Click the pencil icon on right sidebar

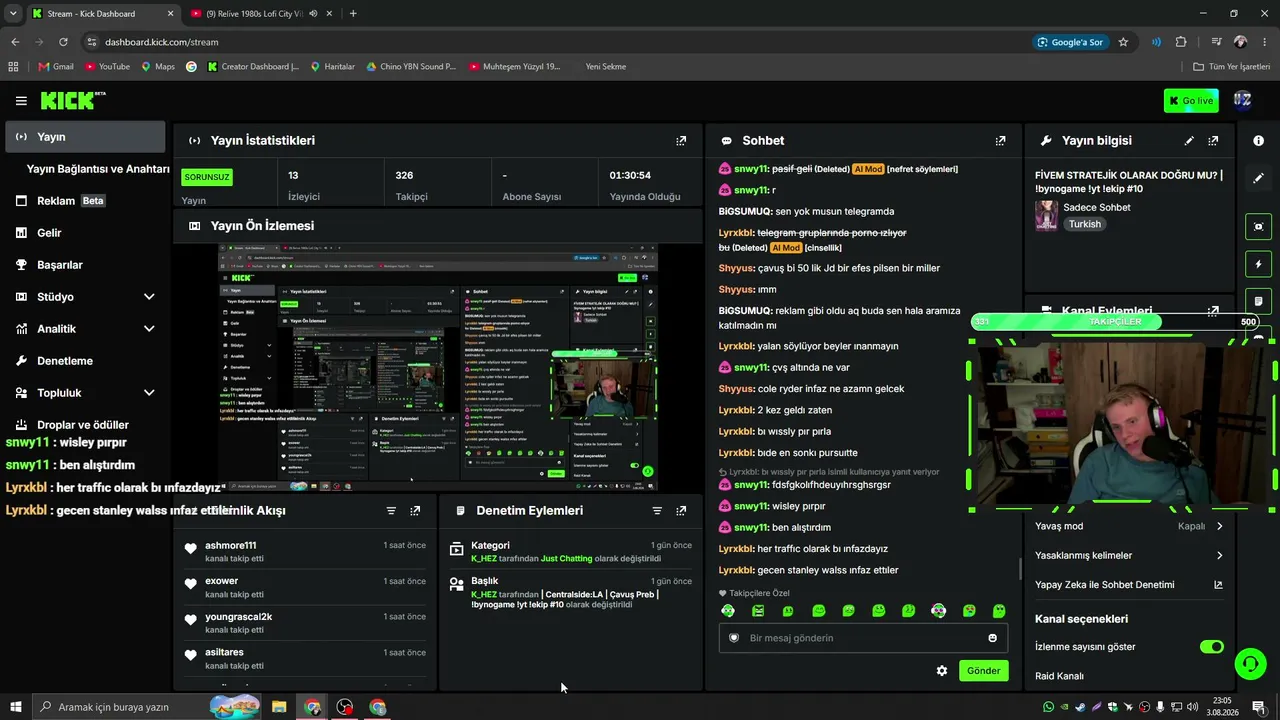click(x=1258, y=178)
